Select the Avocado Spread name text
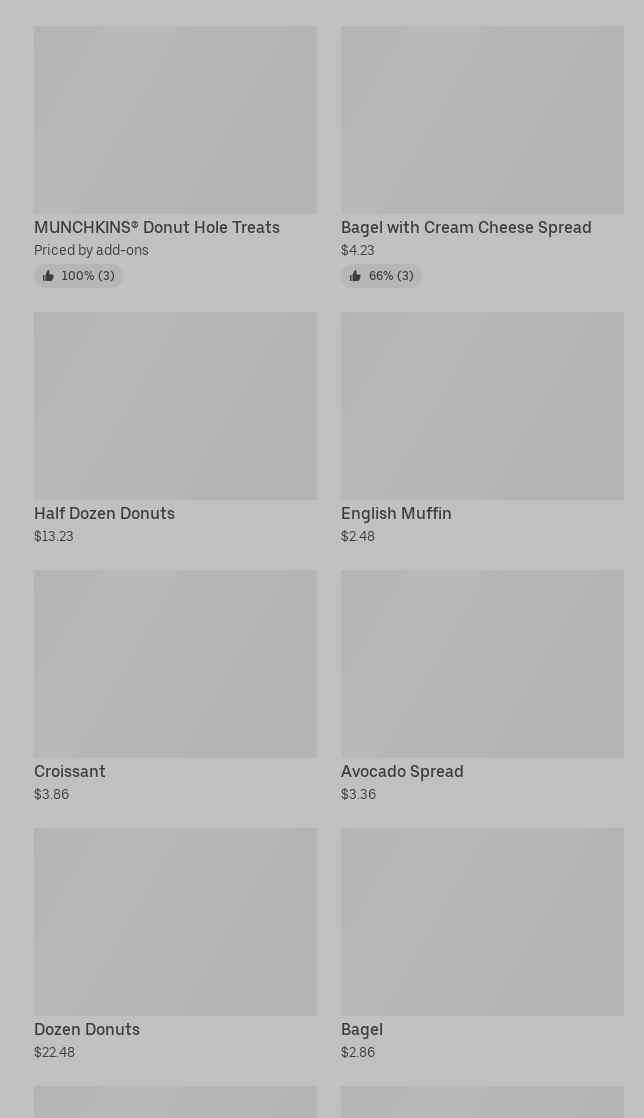This screenshot has width=644, height=1118. (x=402, y=772)
